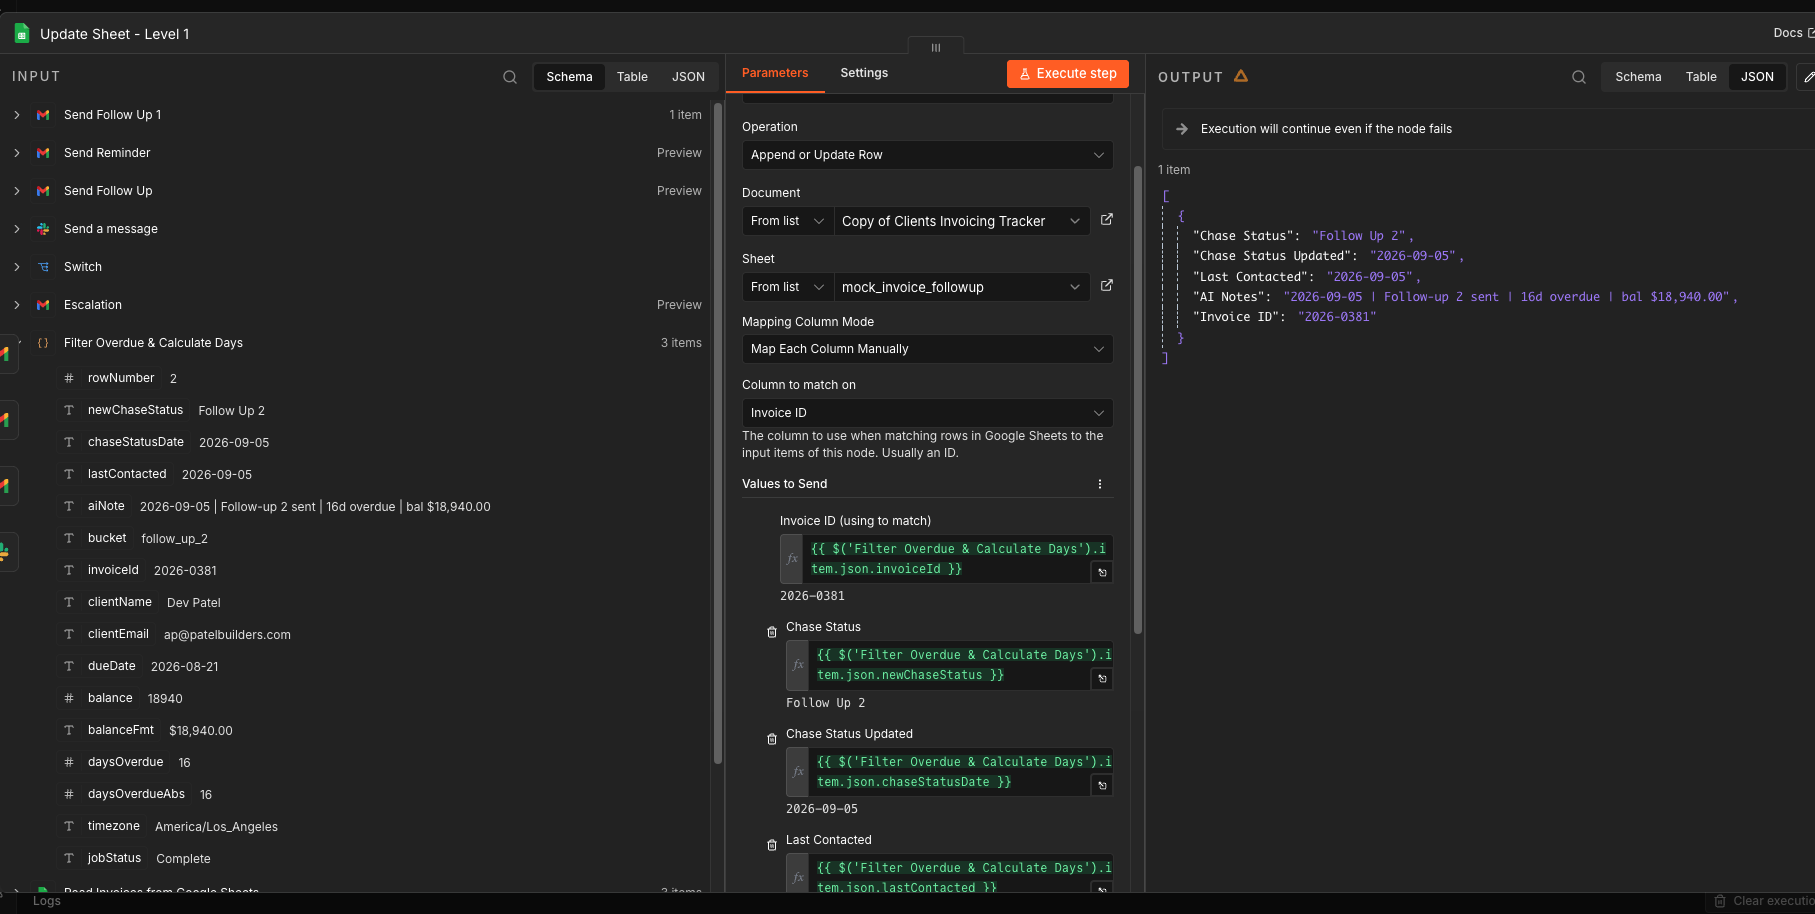Expand the Send Follow Up node

point(17,191)
